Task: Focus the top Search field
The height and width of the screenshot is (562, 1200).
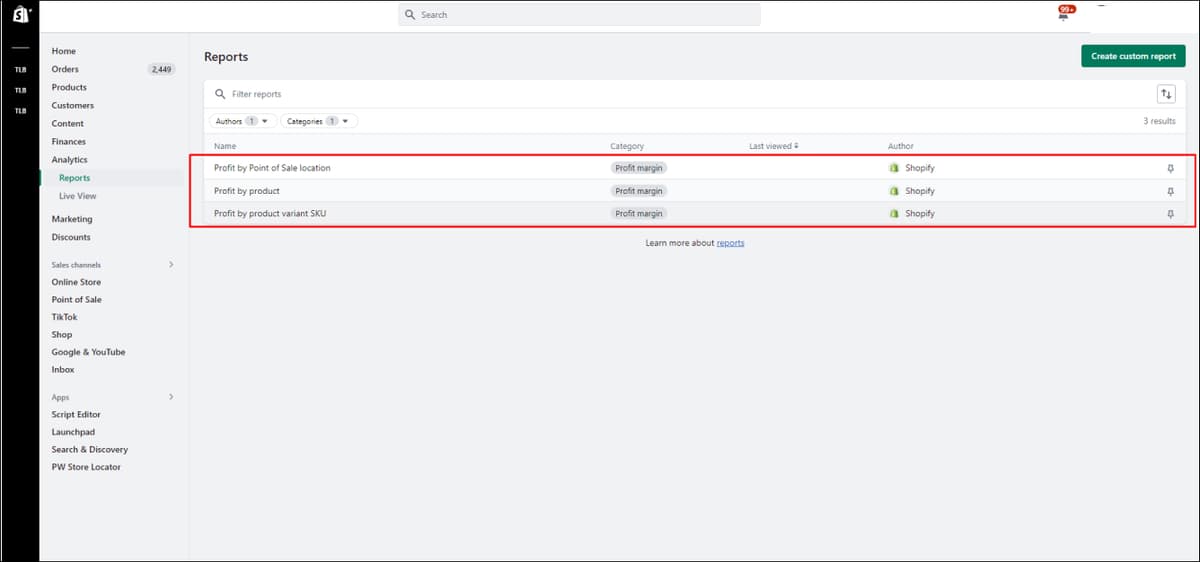Action: coord(579,15)
